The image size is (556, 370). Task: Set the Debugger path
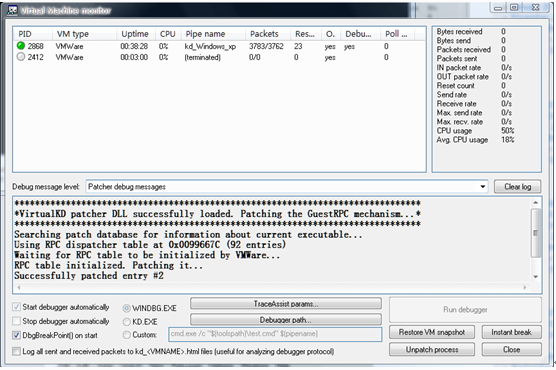(x=286, y=320)
